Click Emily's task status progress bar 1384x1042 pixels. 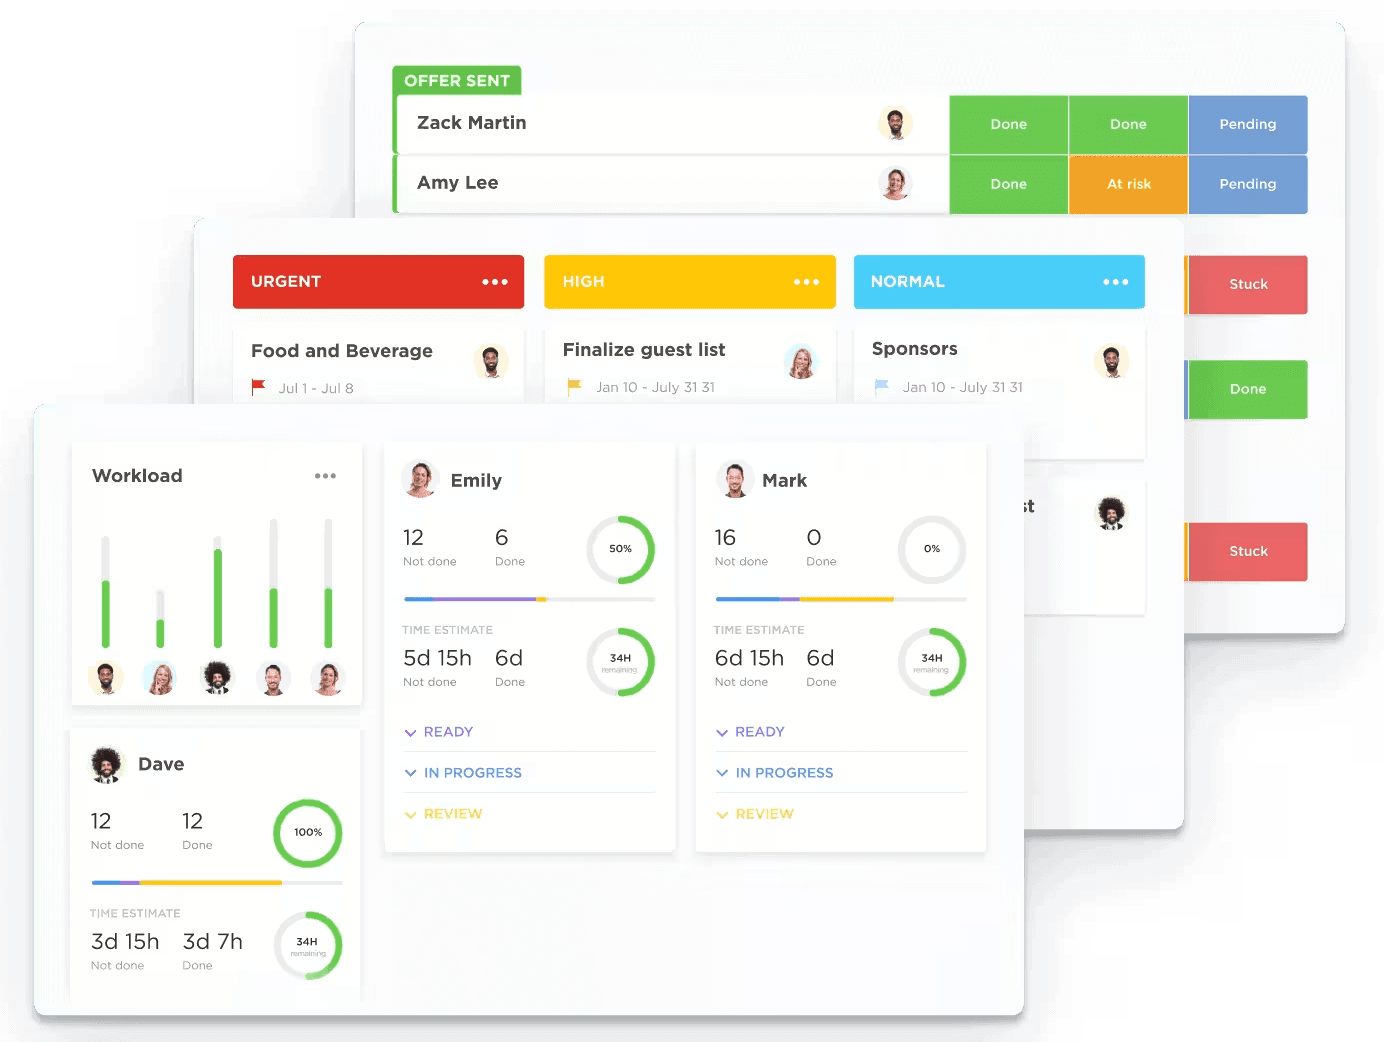point(530,599)
